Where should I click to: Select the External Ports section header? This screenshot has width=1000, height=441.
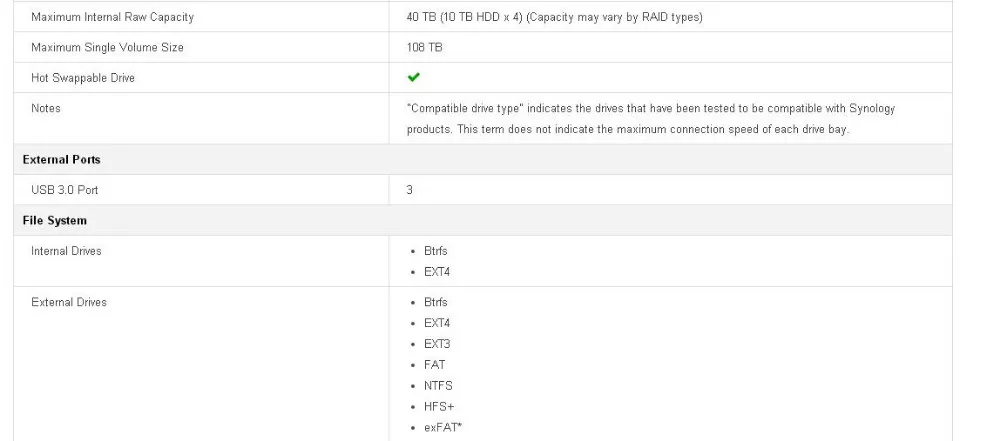61,160
